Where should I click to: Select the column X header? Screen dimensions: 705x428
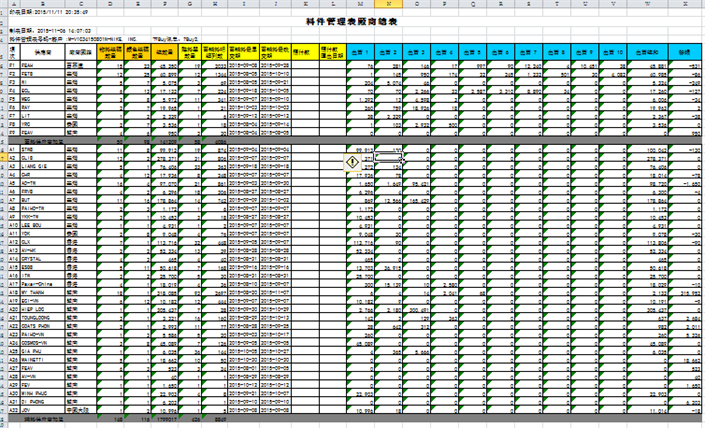coord(685,5)
